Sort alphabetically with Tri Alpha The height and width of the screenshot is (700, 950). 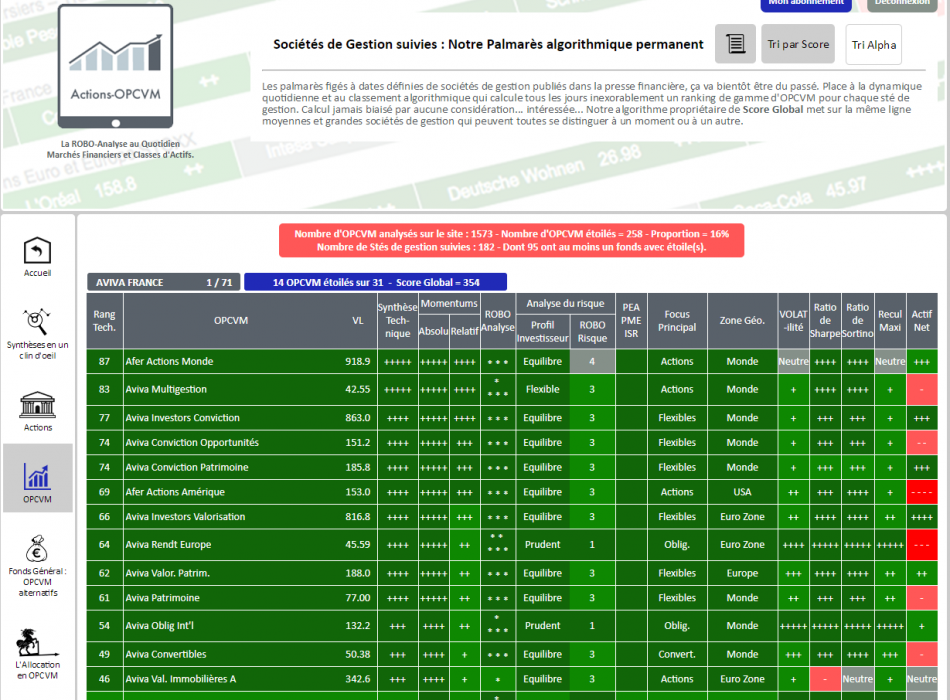pos(873,44)
